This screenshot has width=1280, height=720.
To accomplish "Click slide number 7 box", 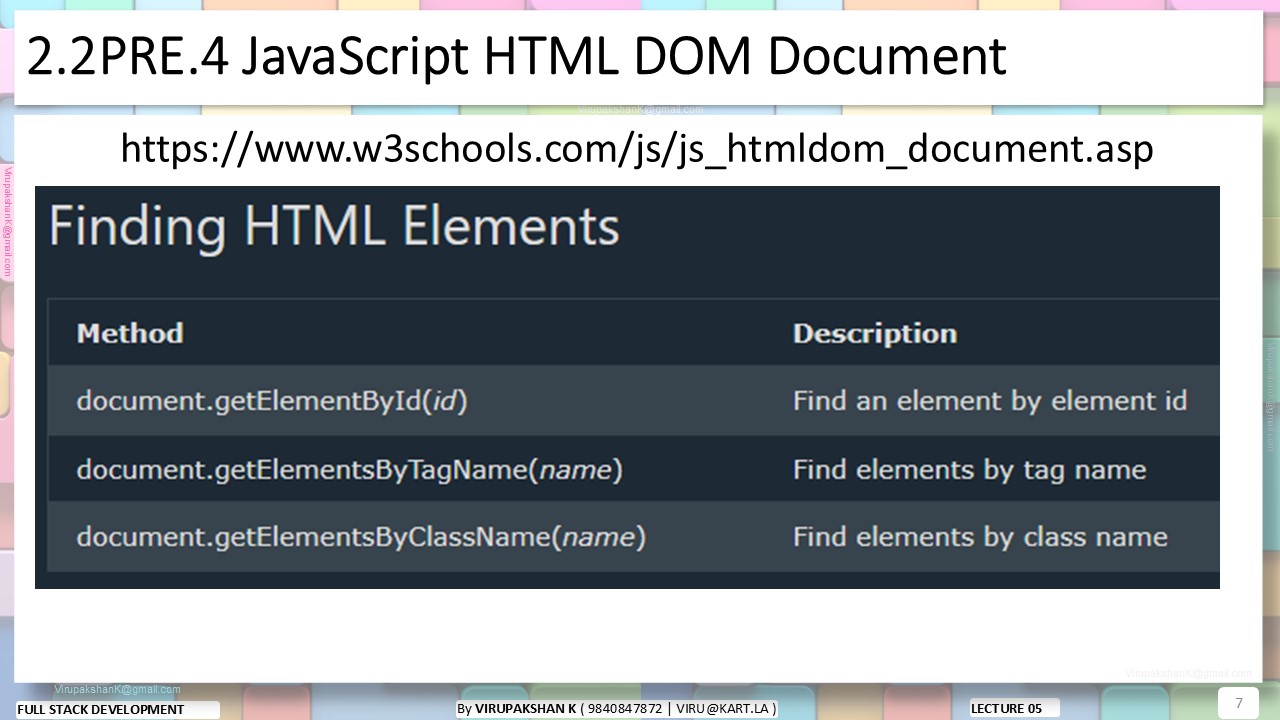I will 1238,702.
